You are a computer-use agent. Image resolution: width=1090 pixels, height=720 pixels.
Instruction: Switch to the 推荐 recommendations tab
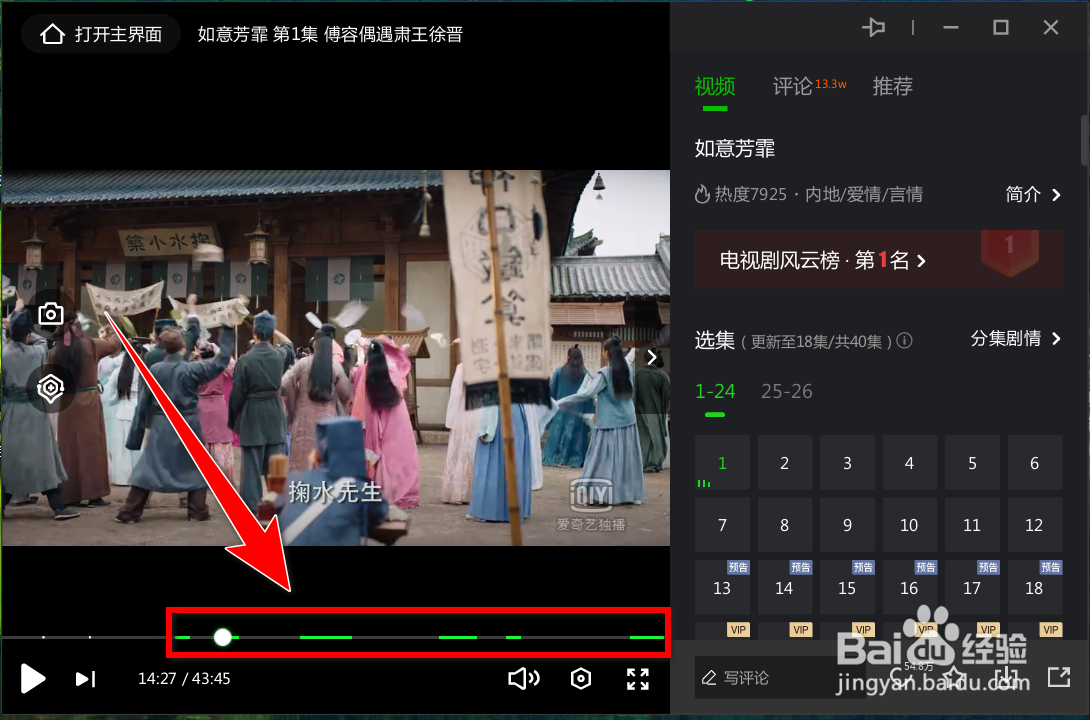click(892, 87)
